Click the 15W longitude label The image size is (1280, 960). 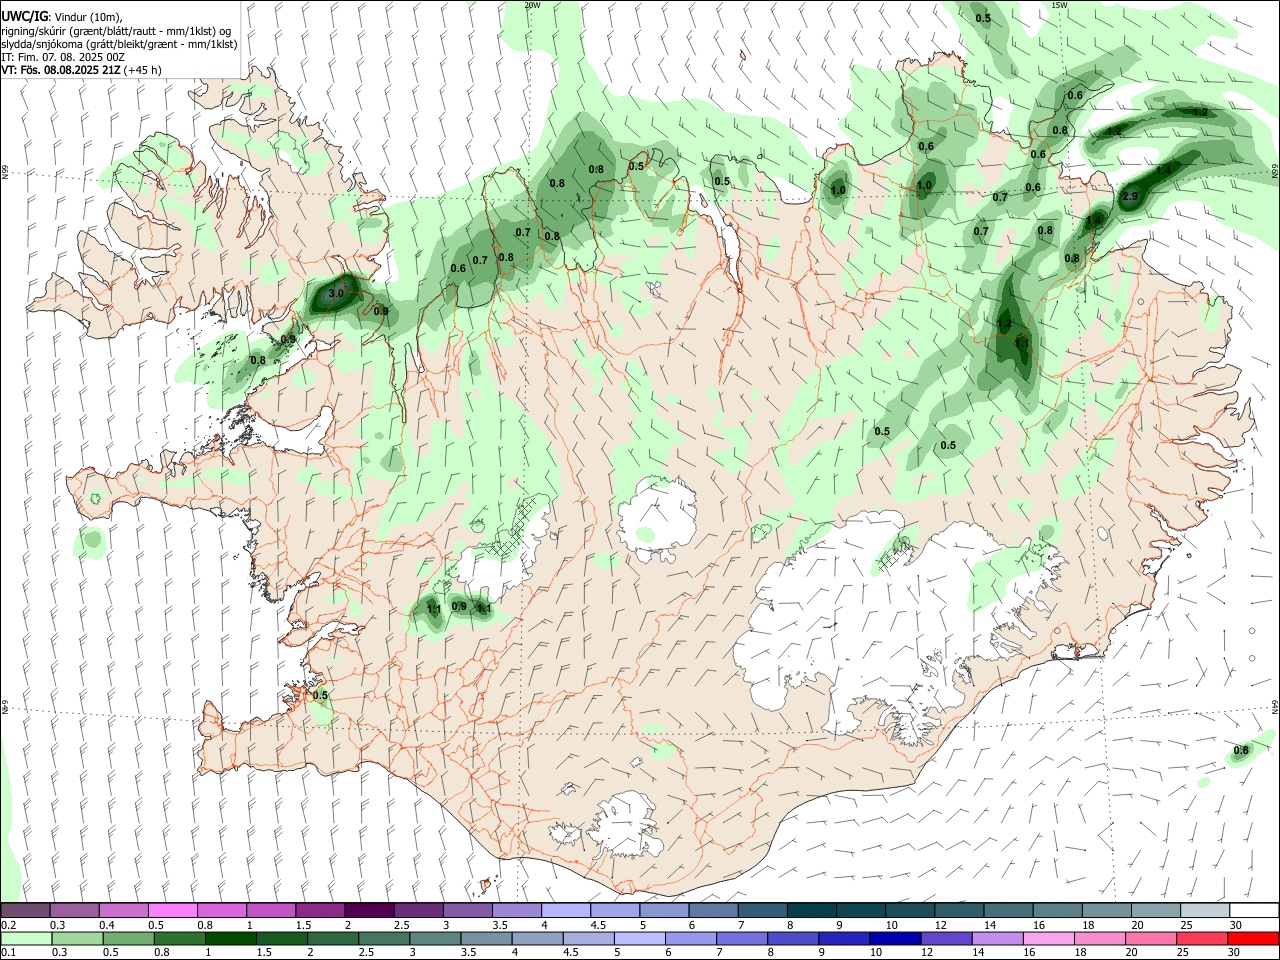(x=1059, y=5)
